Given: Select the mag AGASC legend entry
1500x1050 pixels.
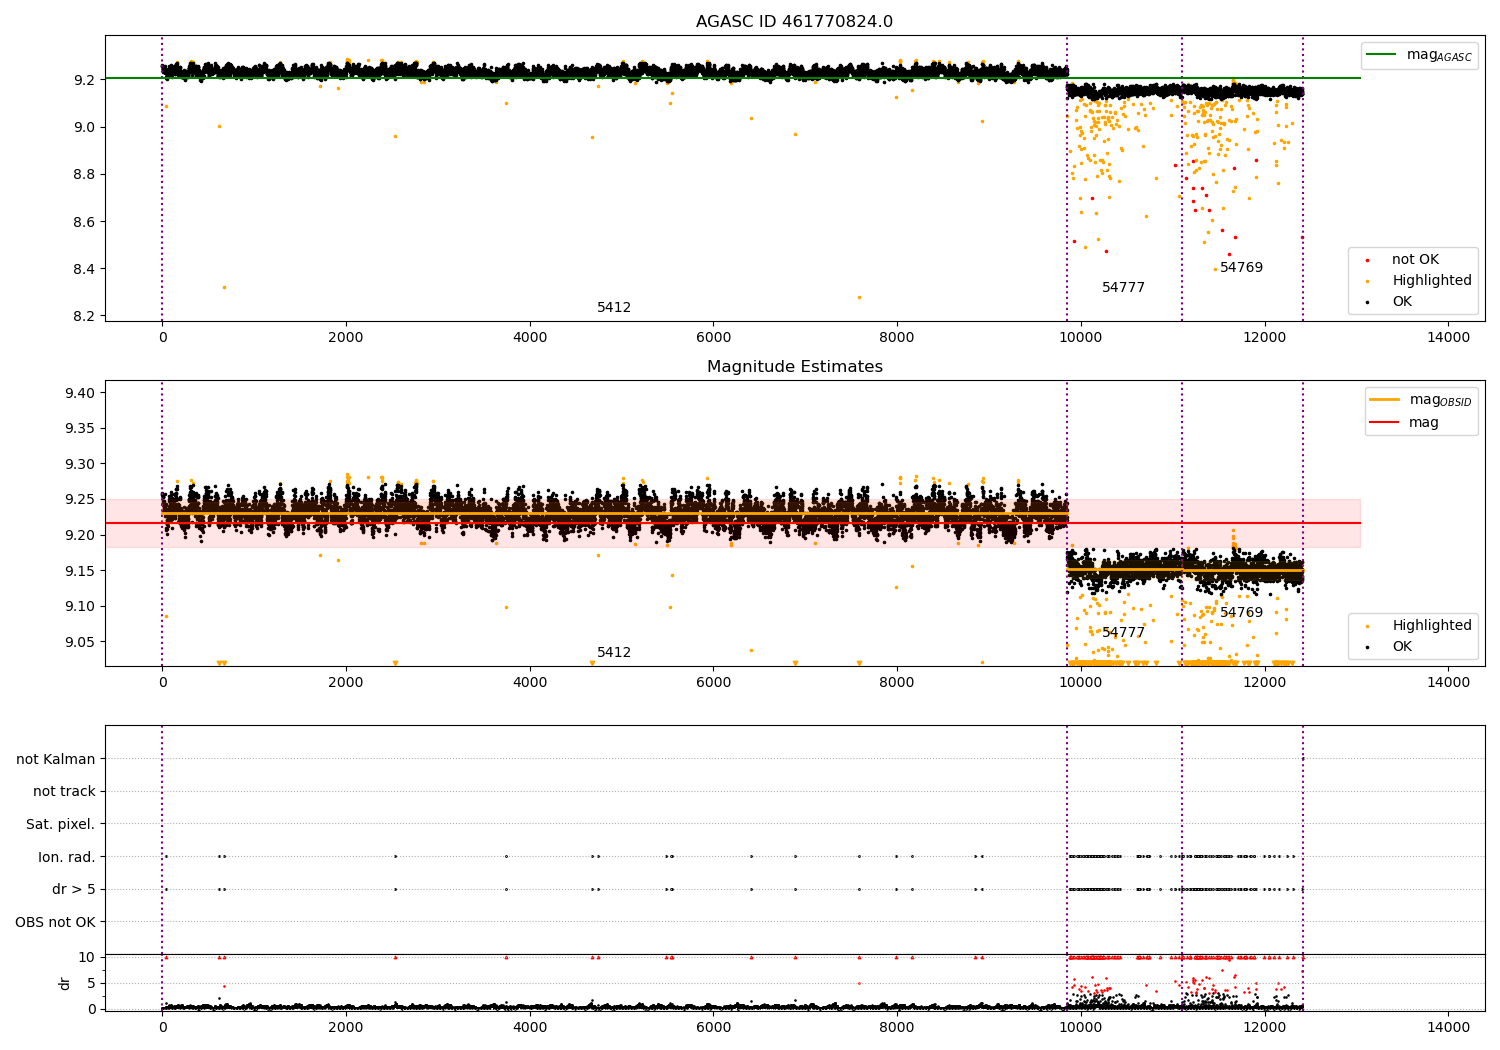Looking at the screenshot, I should pos(1419,55).
